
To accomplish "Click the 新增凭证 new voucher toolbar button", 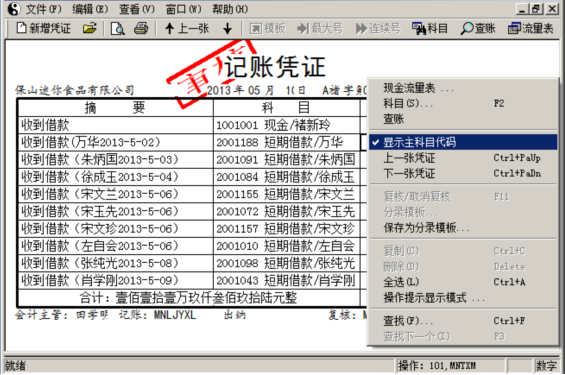I will pyautogui.click(x=44, y=28).
